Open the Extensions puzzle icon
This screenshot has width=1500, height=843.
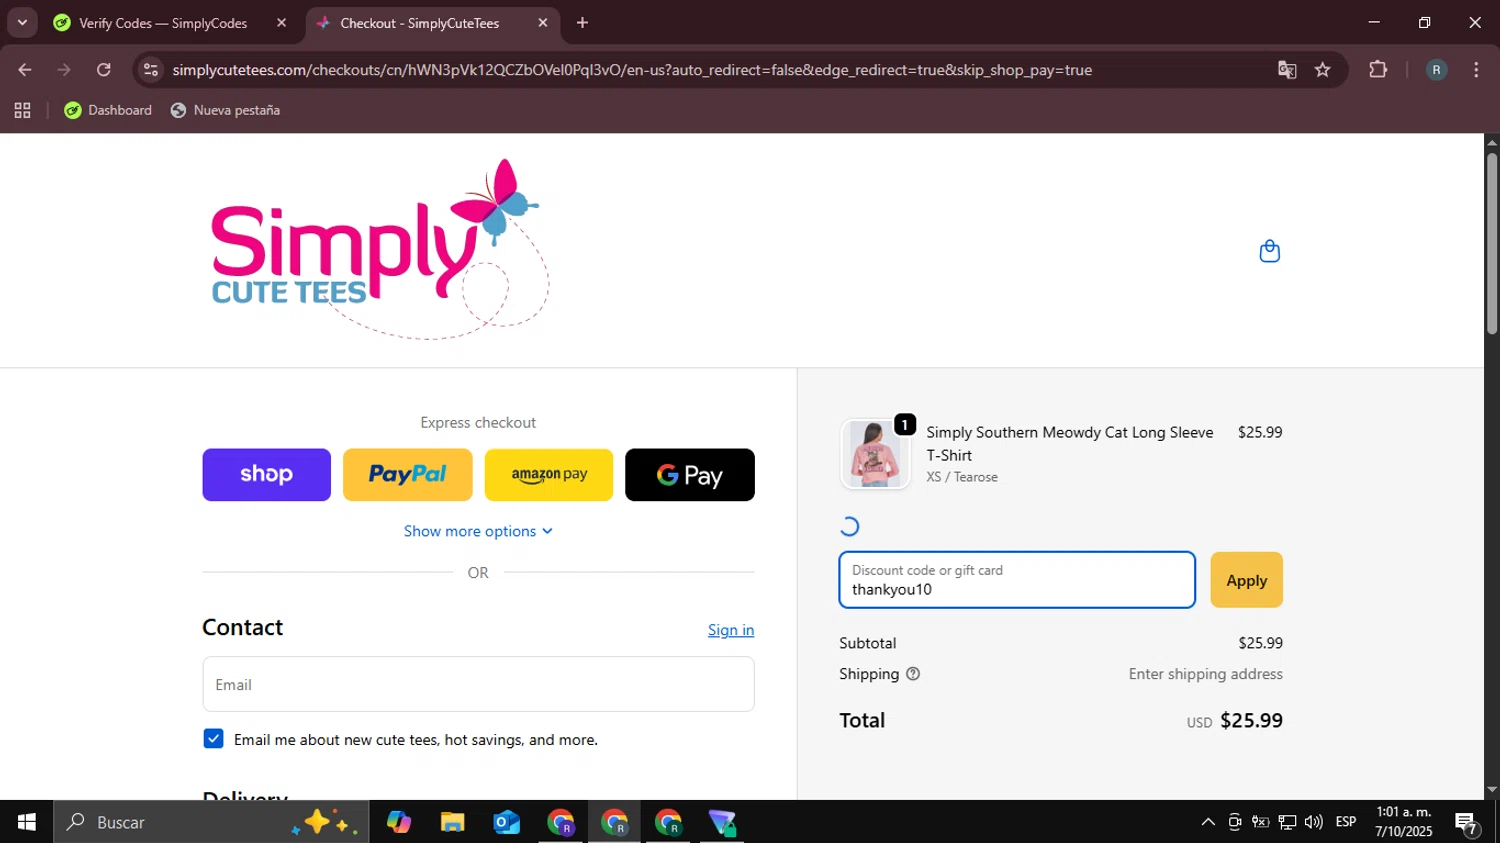click(x=1378, y=70)
